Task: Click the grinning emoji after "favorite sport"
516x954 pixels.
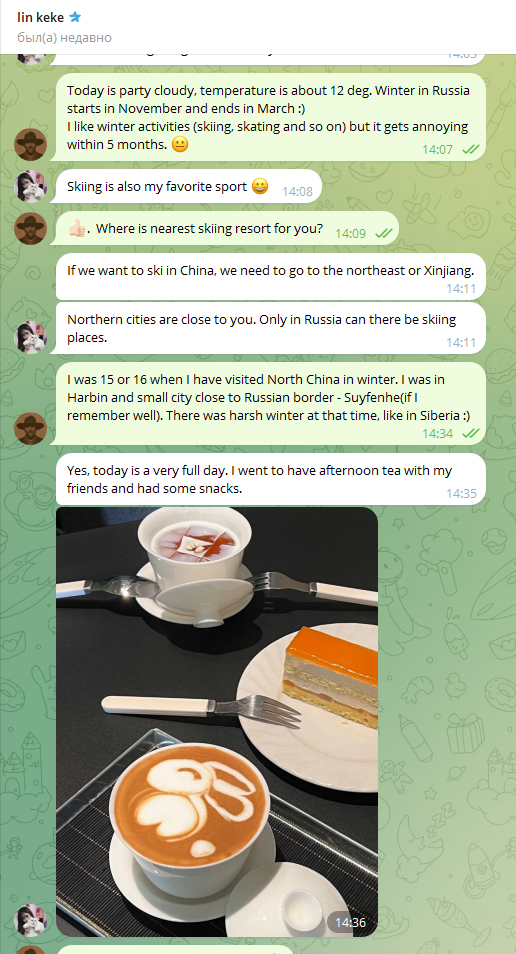Action: click(x=260, y=186)
